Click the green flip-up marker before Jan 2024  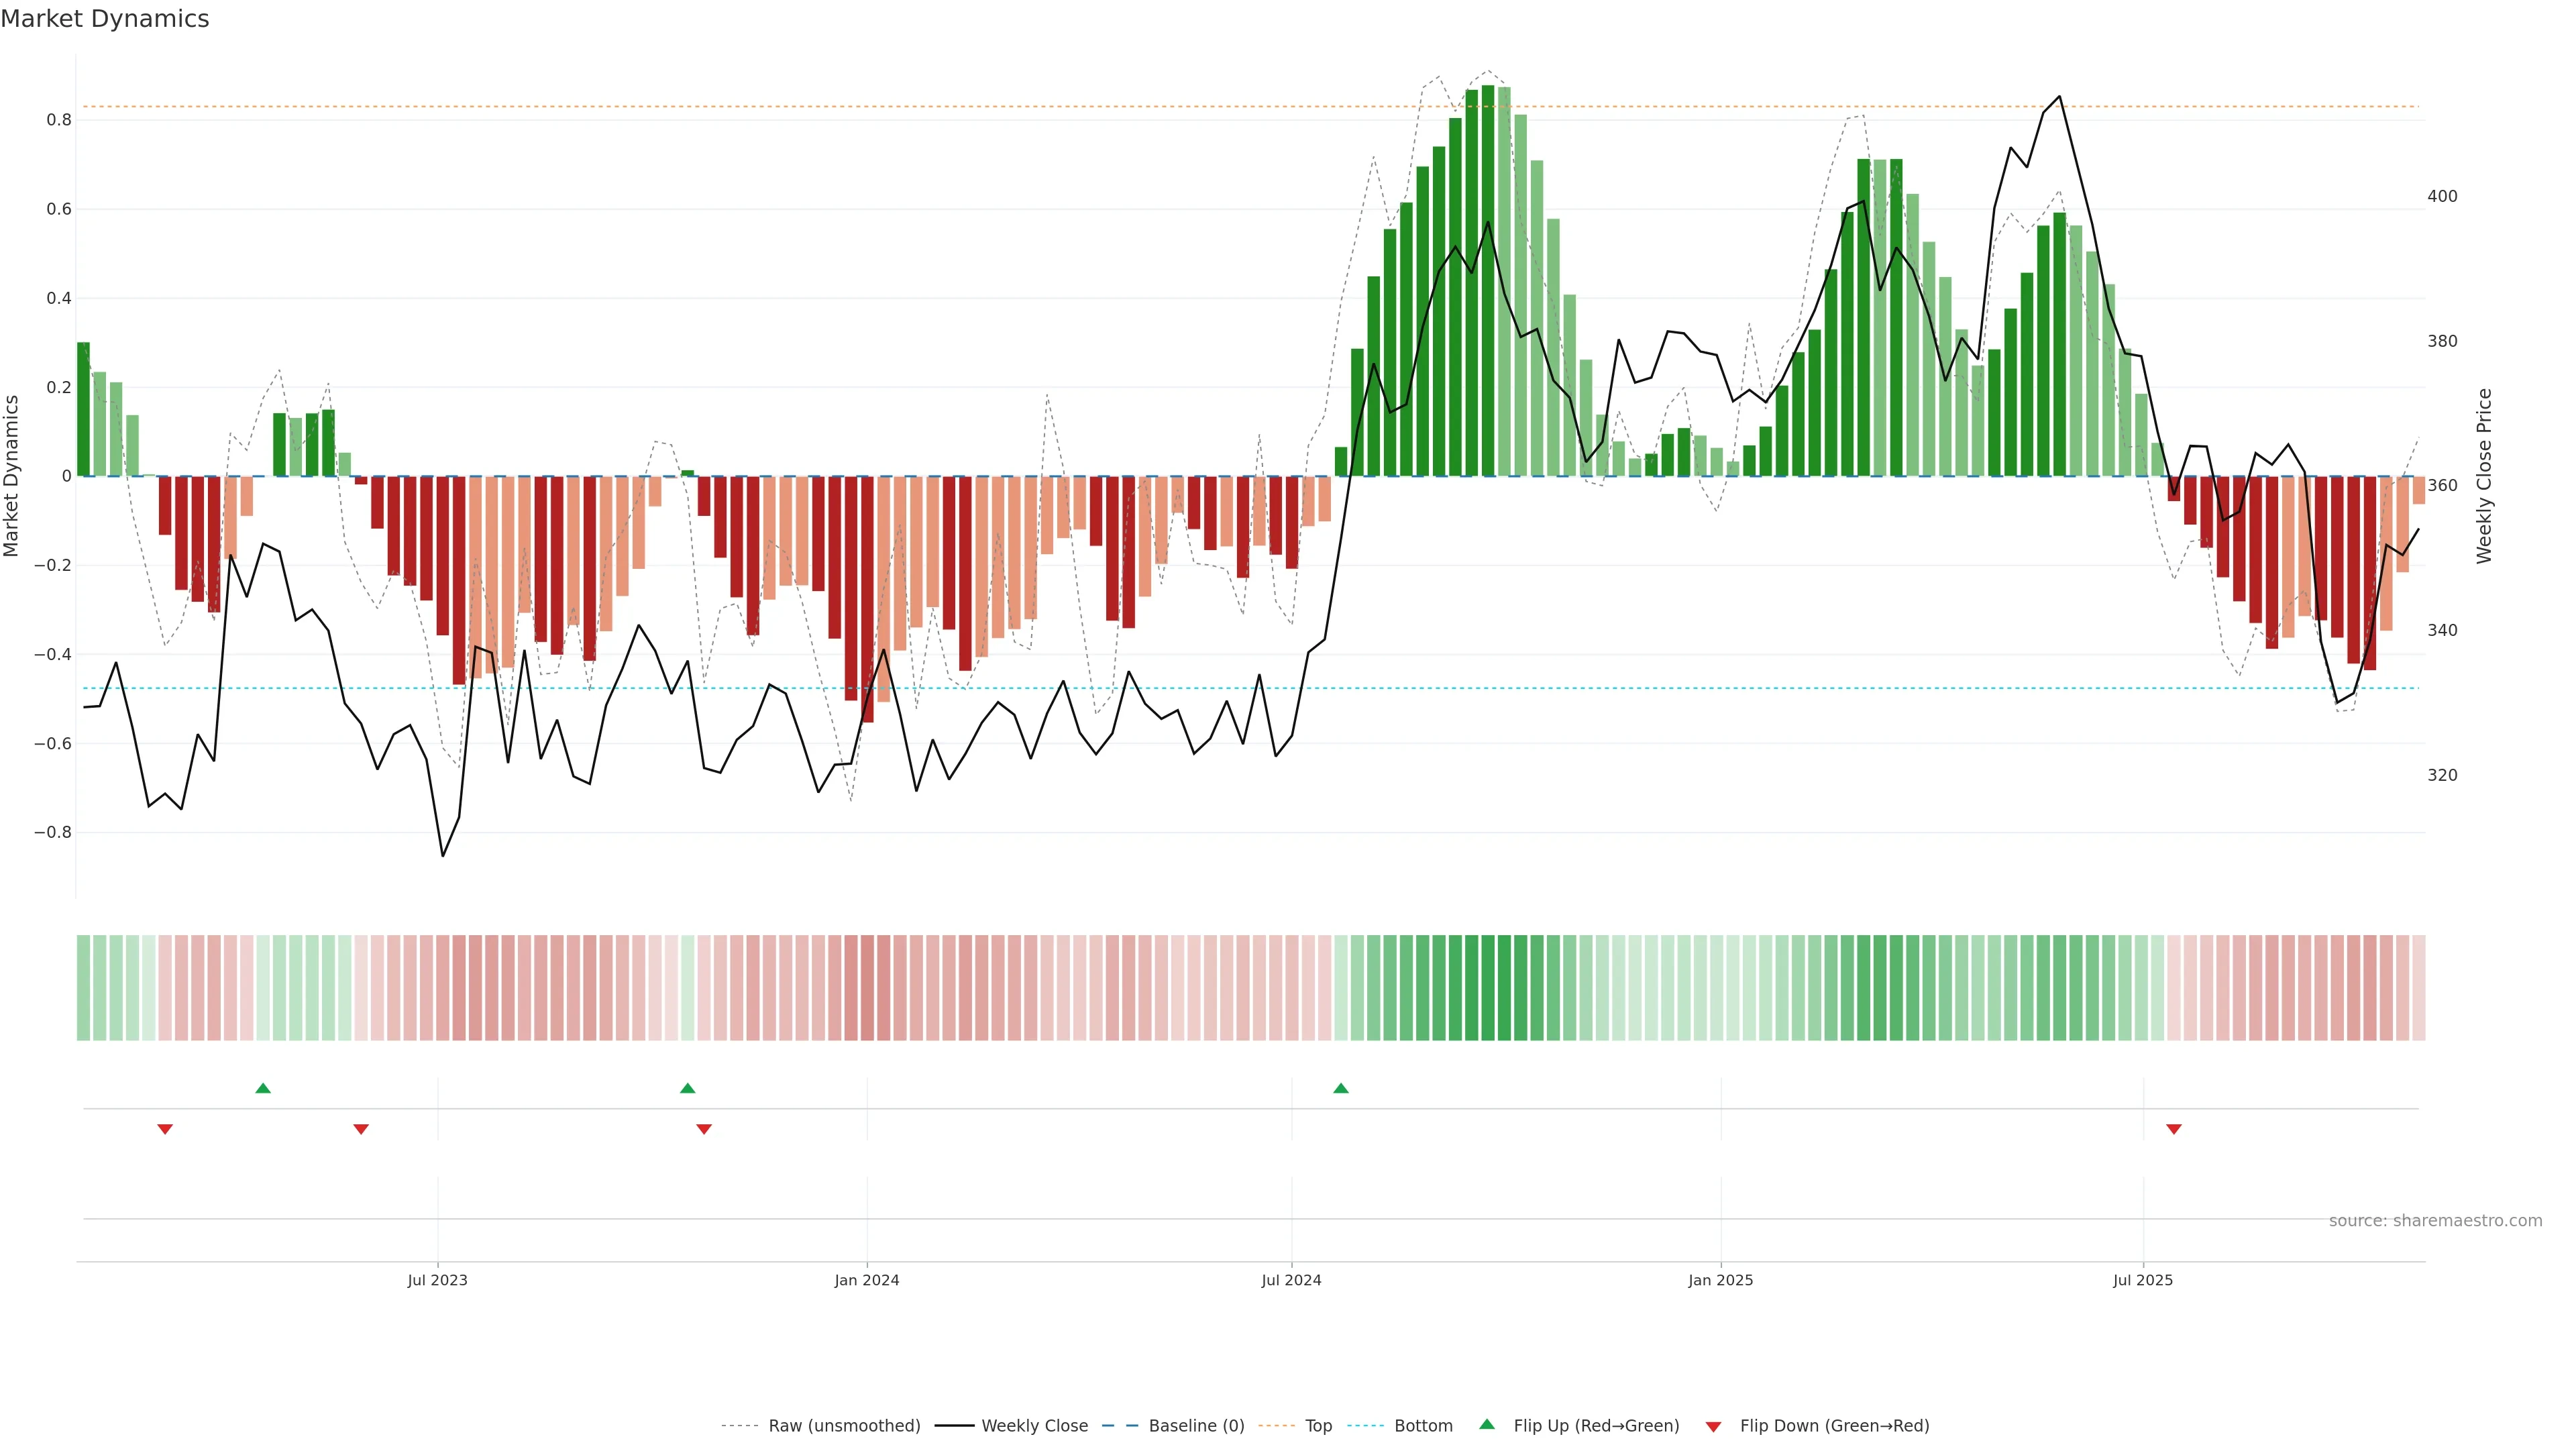tap(687, 1088)
